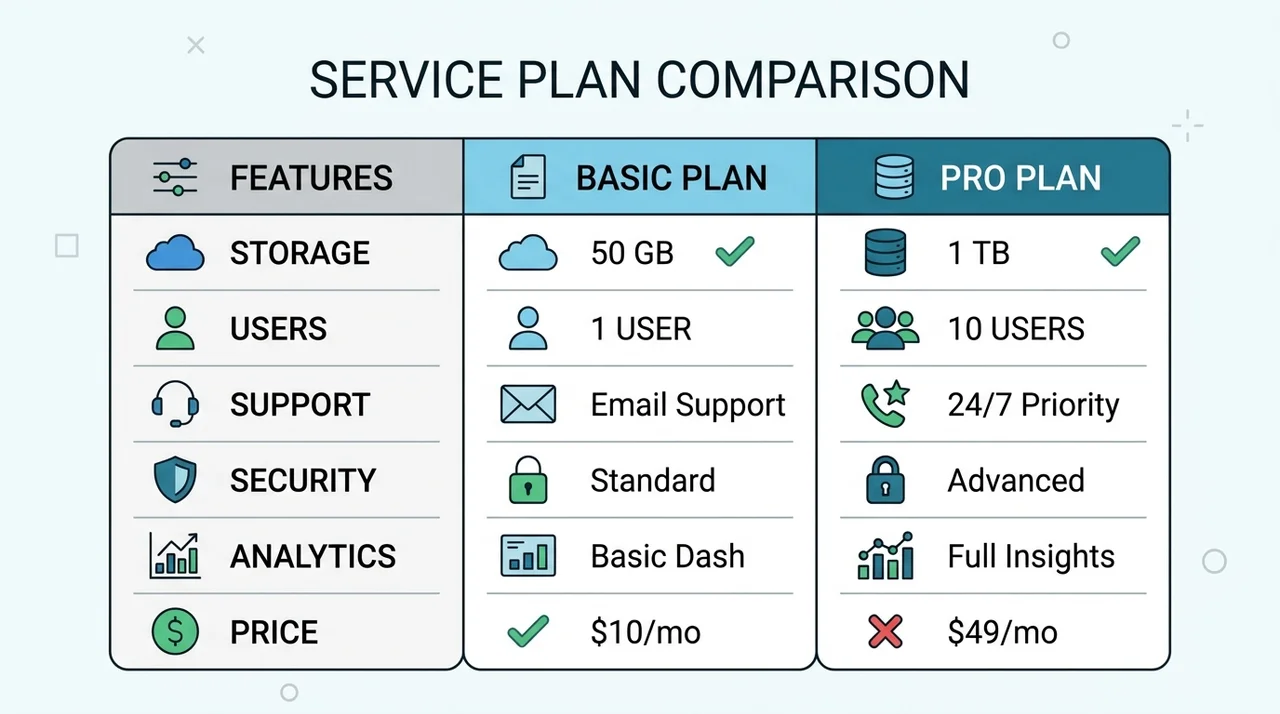
Task: Click the green checkmark next to 1 TB
Action: 1120,253
